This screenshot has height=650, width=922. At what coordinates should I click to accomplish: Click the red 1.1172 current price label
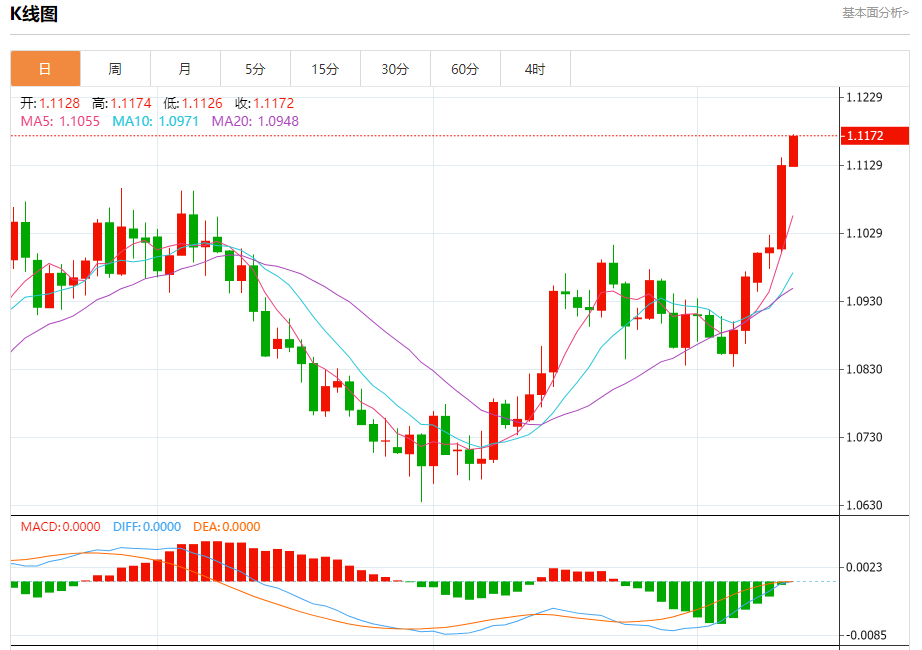(x=875, y=136)
